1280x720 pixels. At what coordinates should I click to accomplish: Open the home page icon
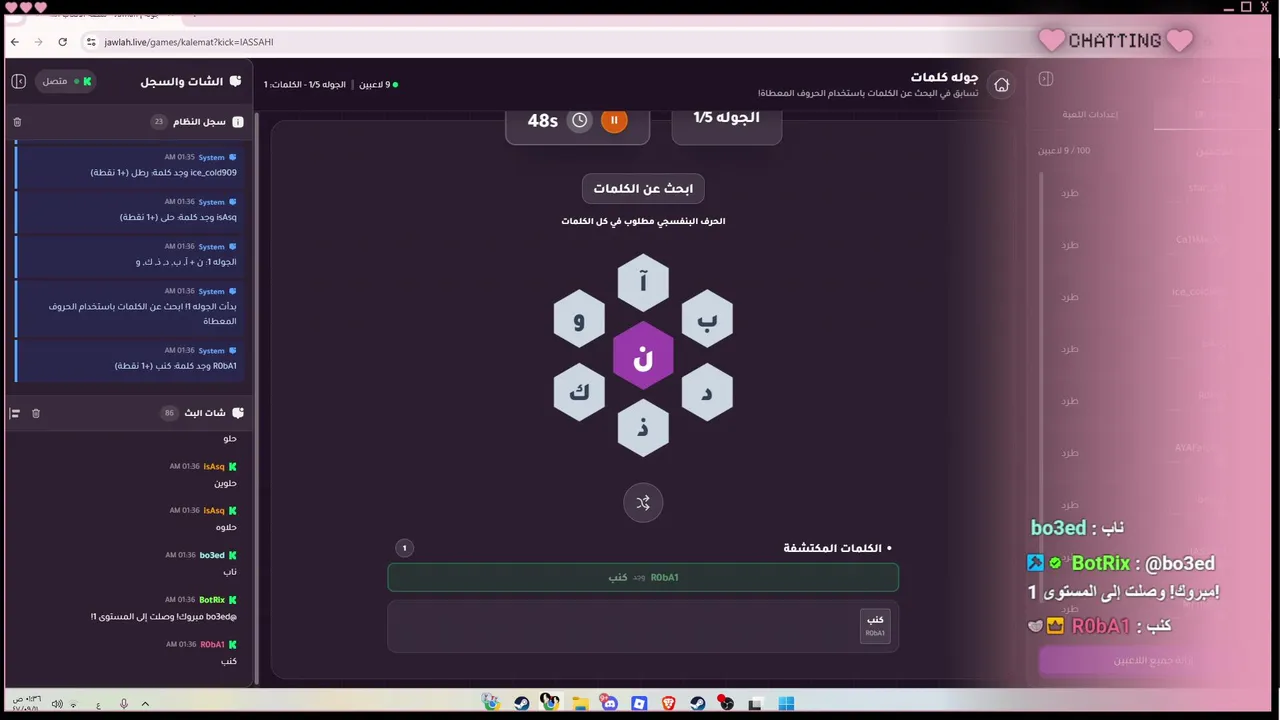click(x=1002, y=85)
